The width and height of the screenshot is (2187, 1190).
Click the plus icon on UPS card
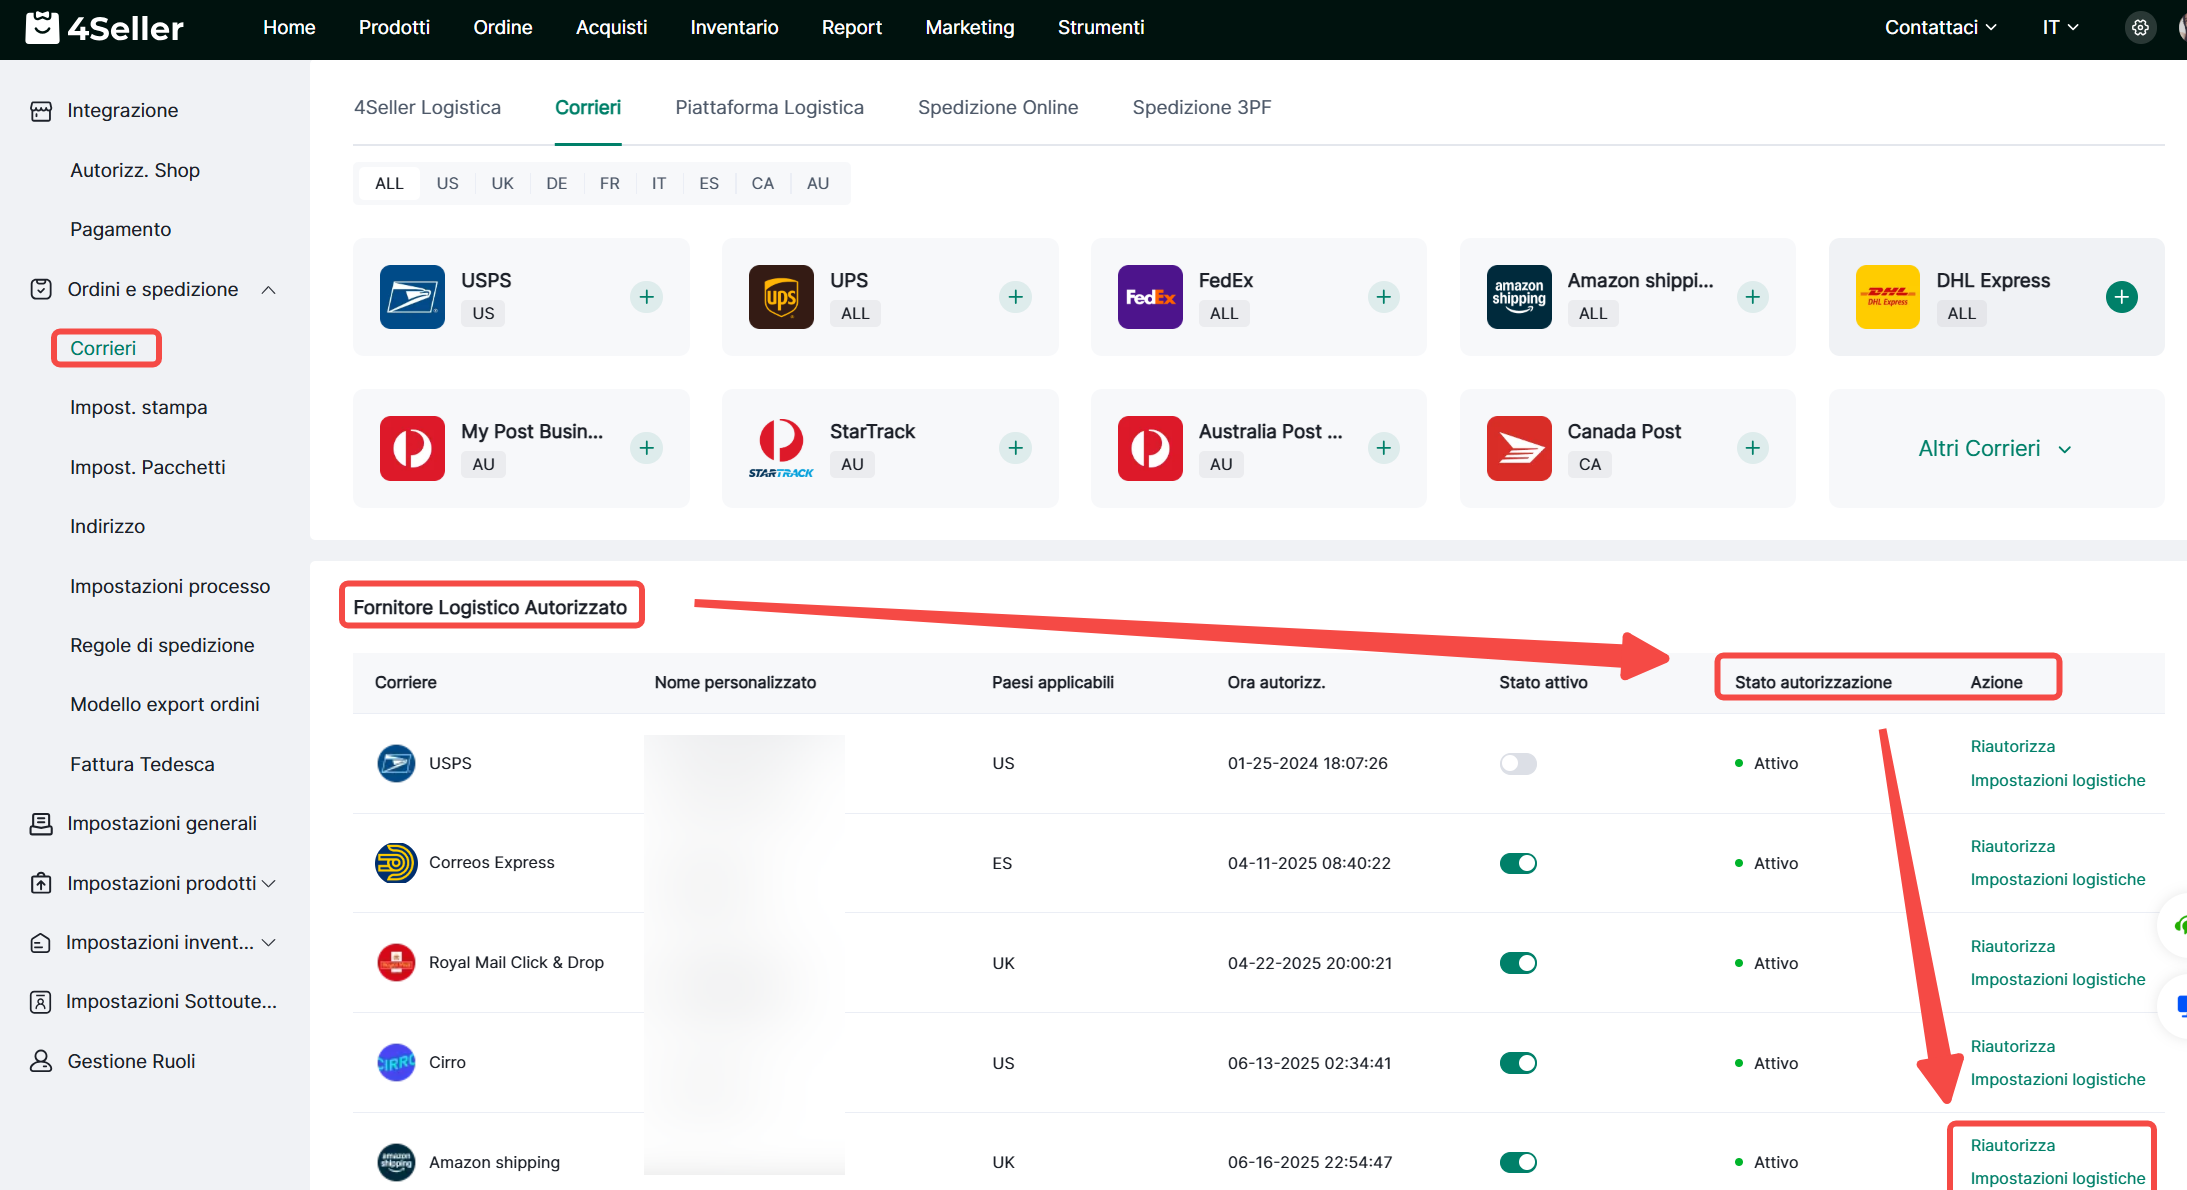tap(1015, 297)
